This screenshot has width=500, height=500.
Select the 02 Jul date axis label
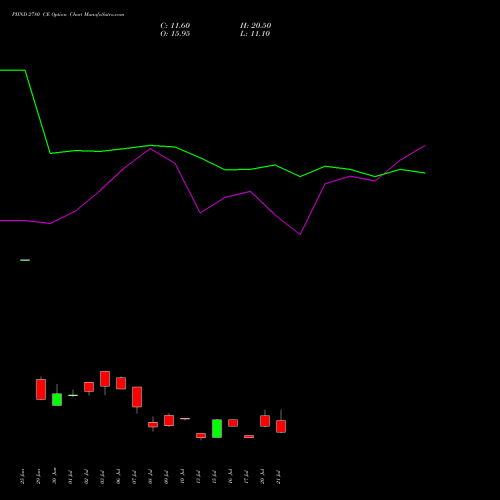coord(86,476)
